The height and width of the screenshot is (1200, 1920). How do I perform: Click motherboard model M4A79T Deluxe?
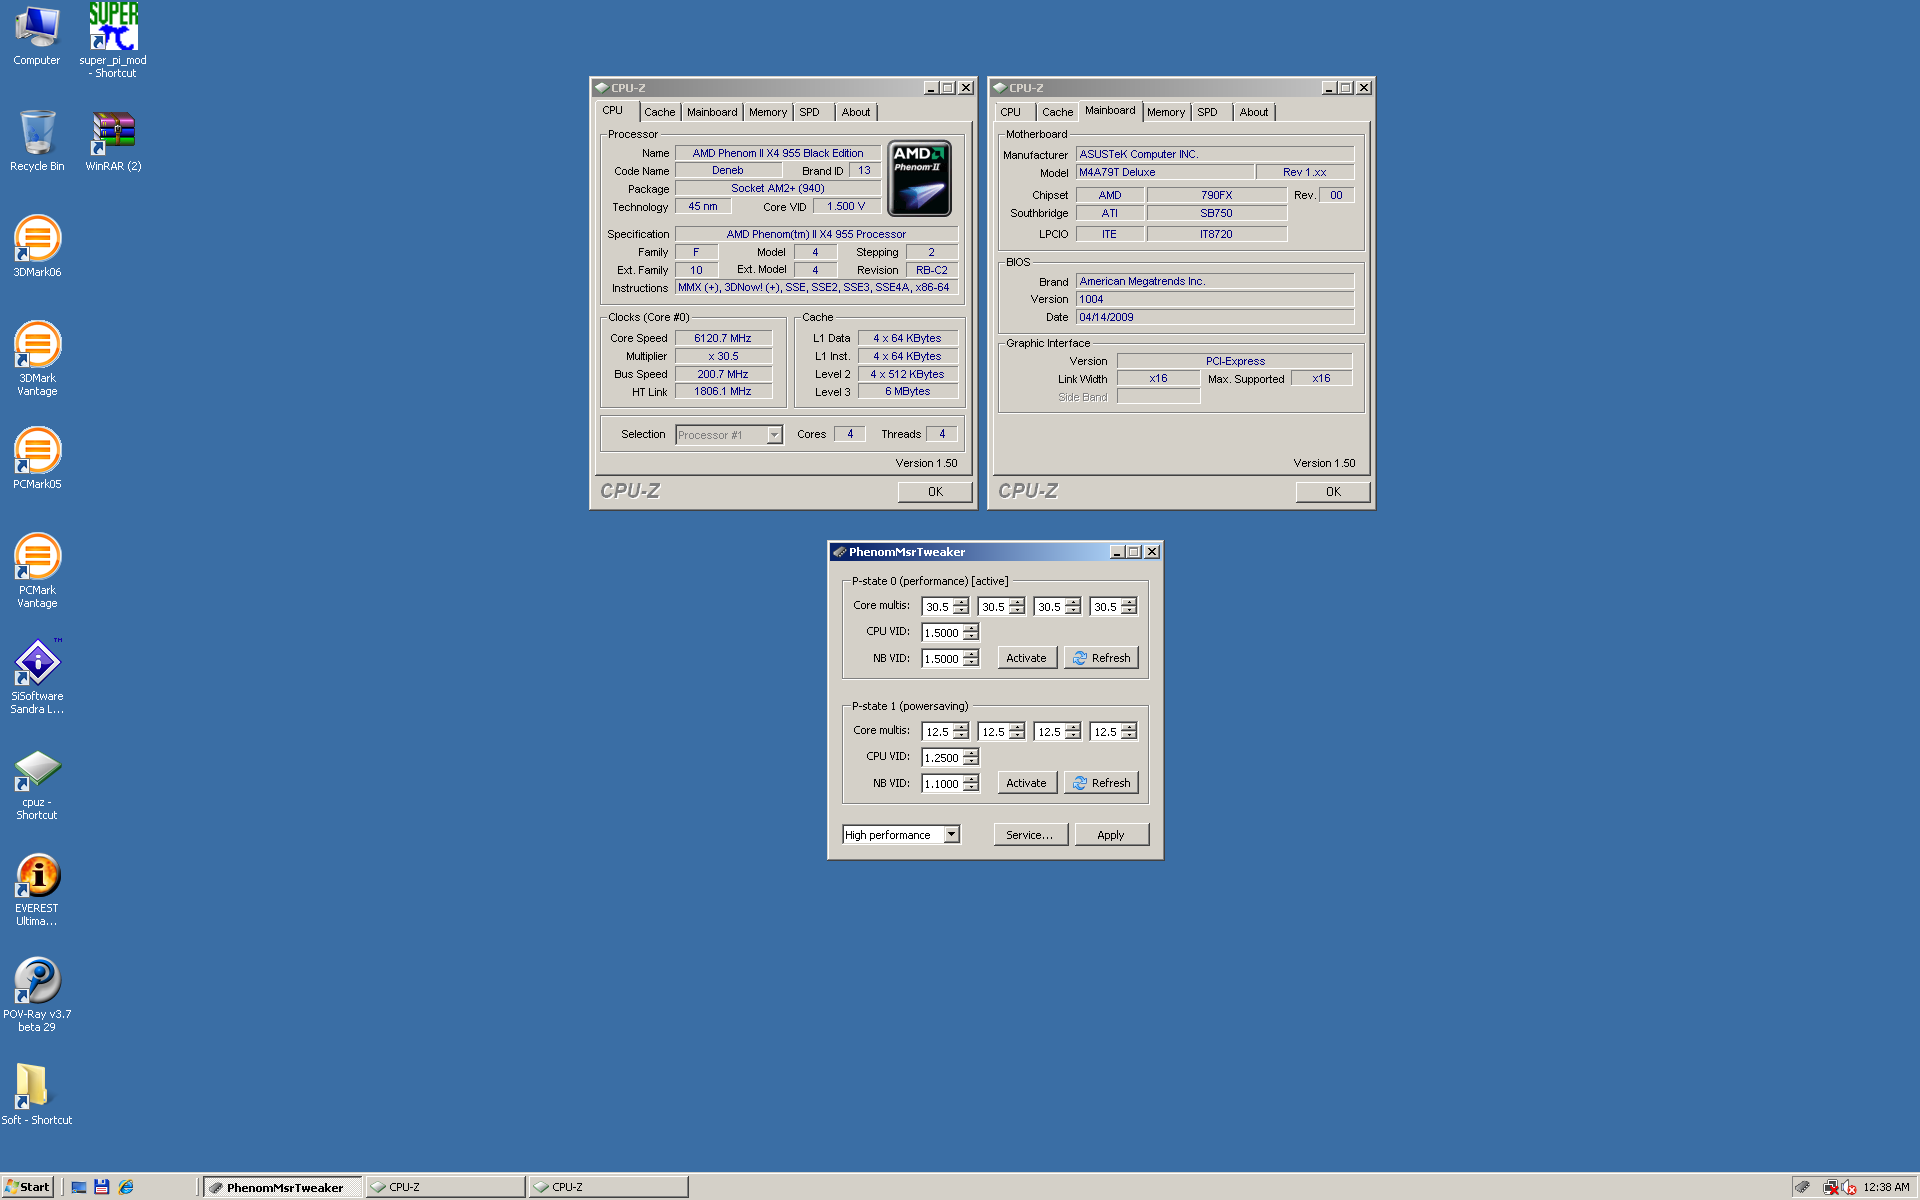(1165, 172)
